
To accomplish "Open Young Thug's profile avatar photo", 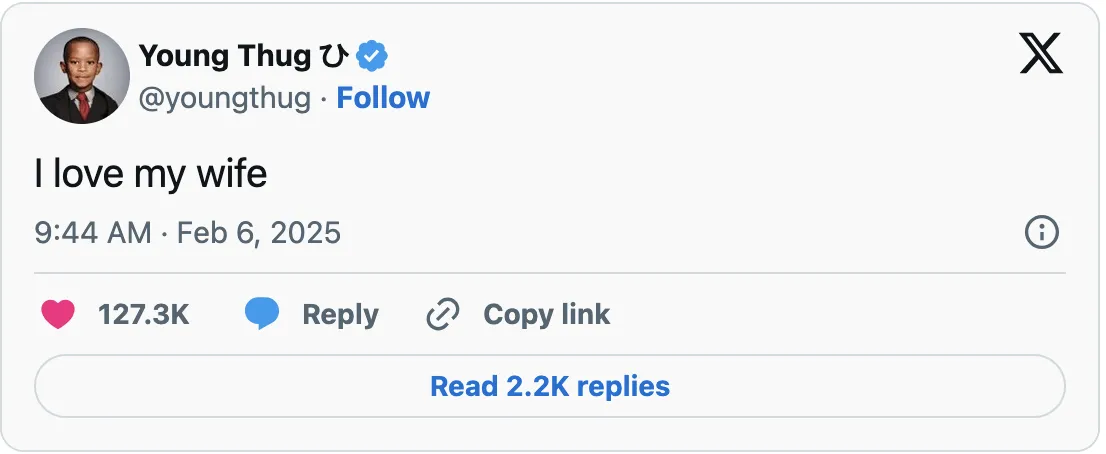I will click(82, 76).
